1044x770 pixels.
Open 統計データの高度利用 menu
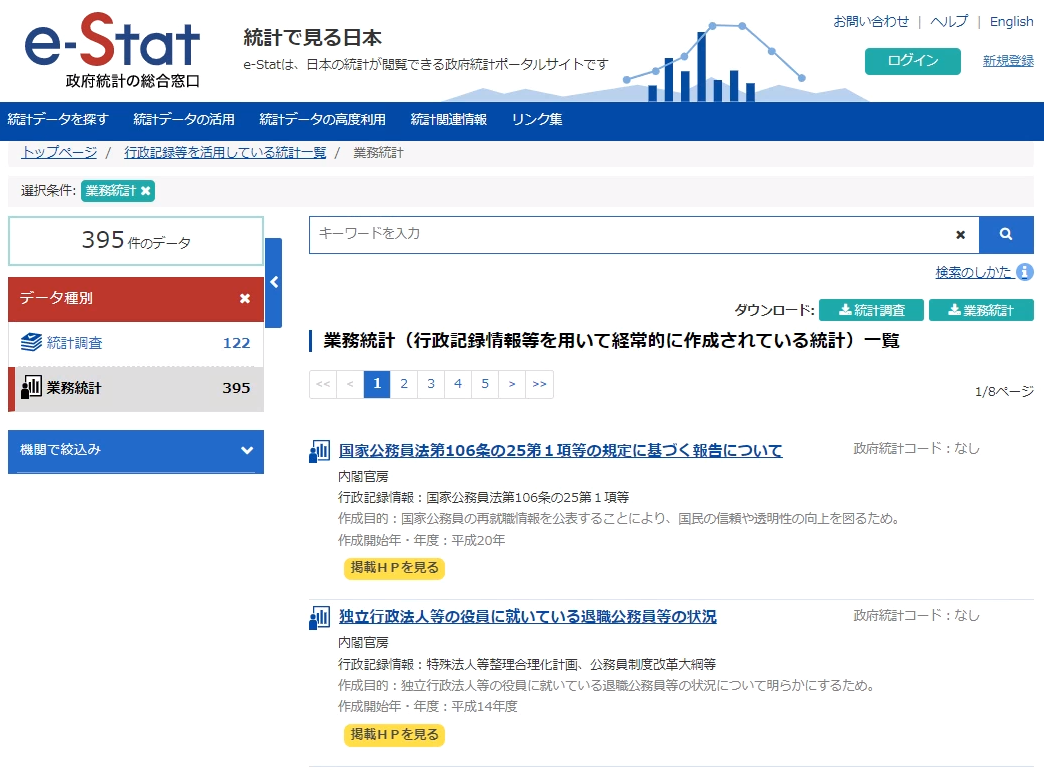point(322,120)
